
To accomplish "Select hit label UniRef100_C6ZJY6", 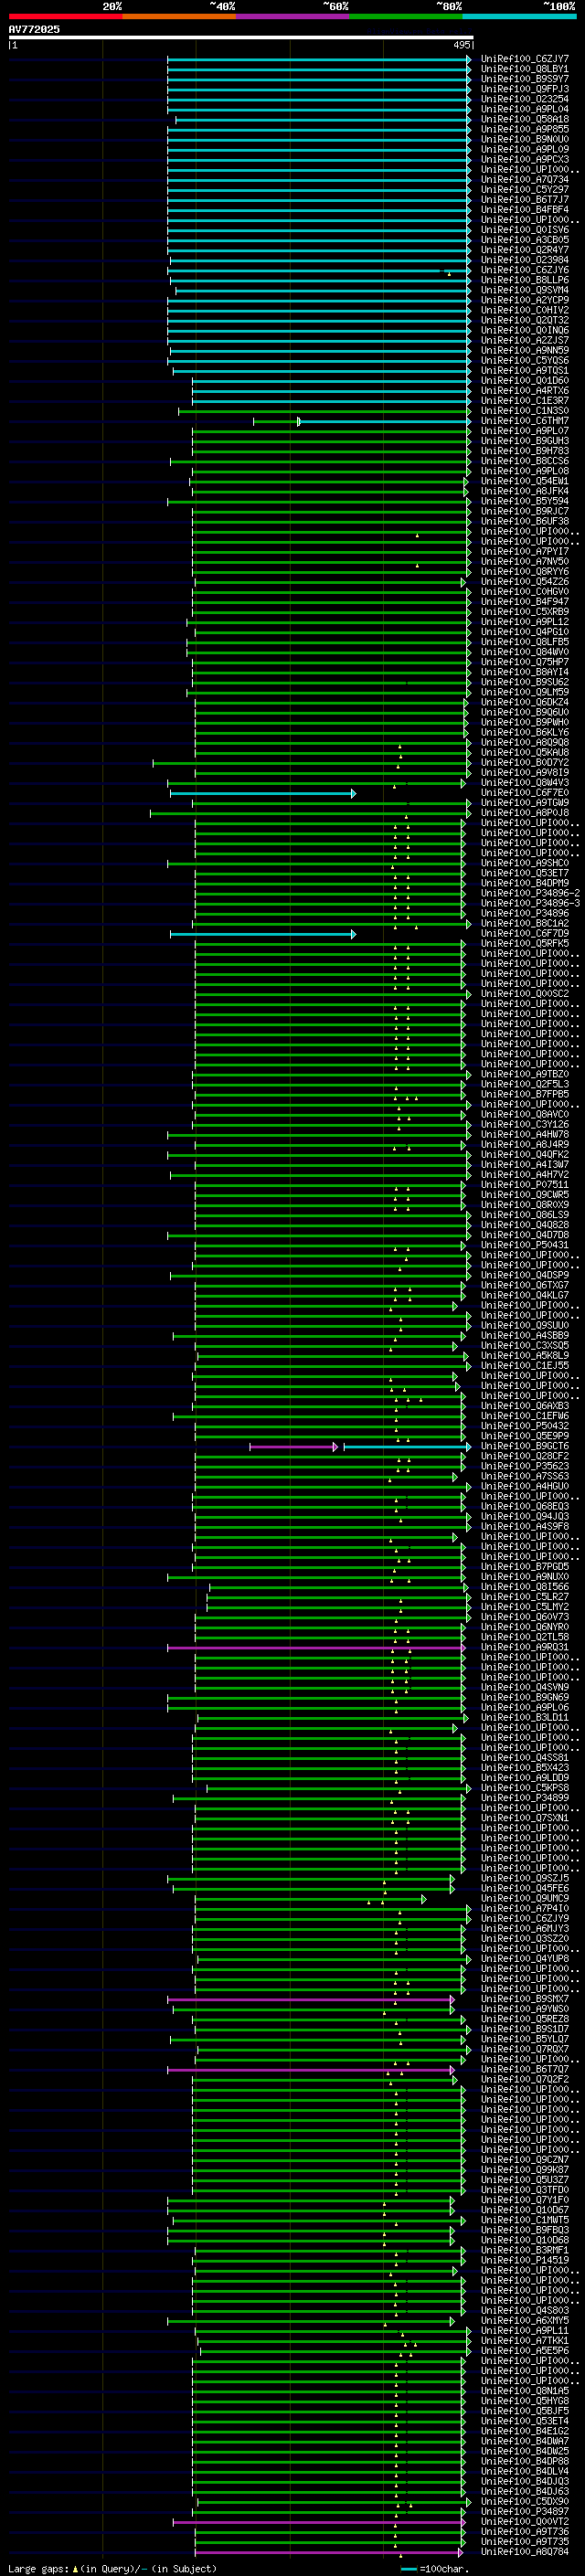I will tap(525, 270).
